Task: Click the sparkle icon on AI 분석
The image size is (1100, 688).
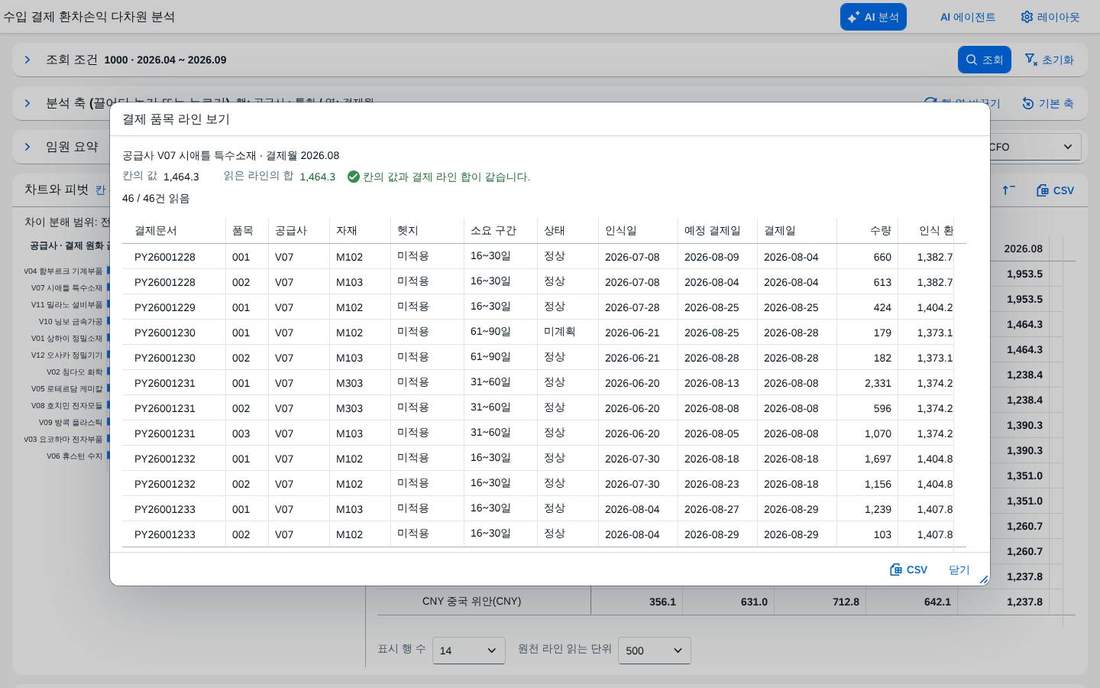Action: coord(853,18)
